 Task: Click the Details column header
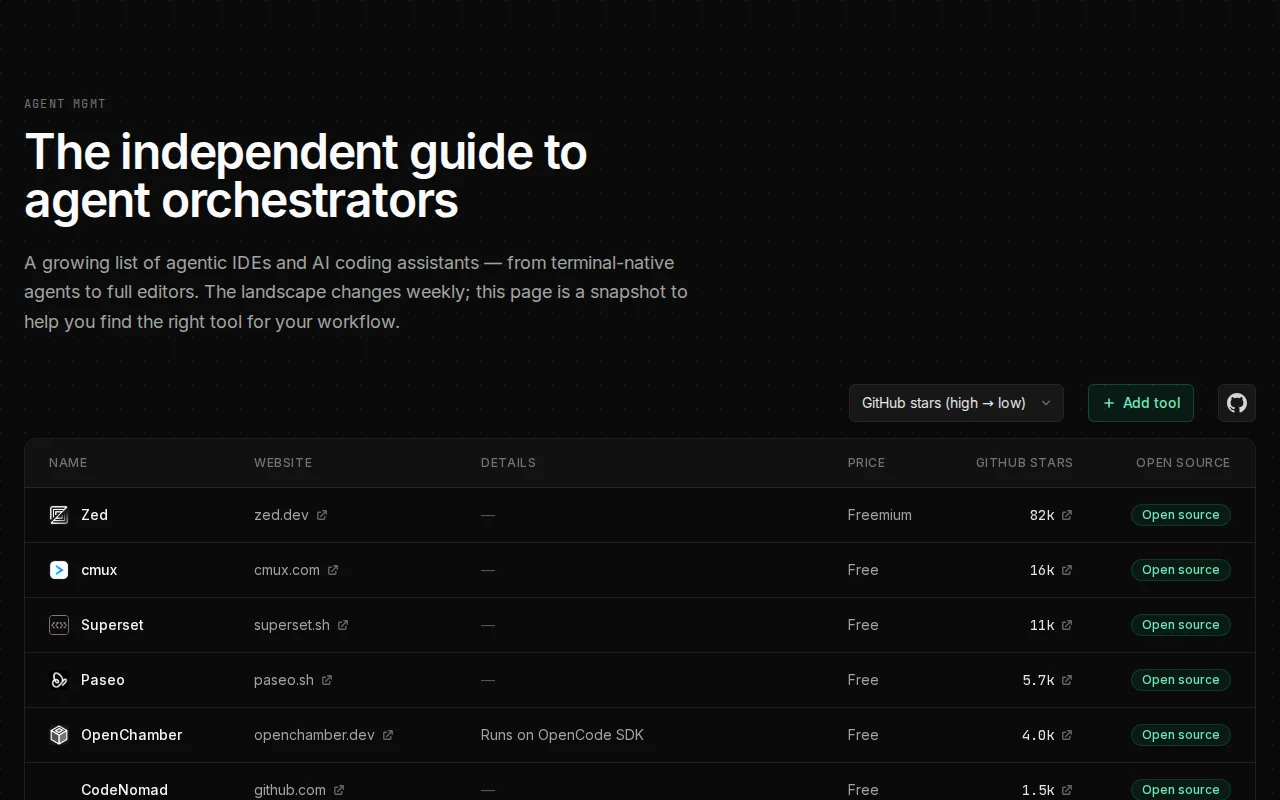point(508,463)
